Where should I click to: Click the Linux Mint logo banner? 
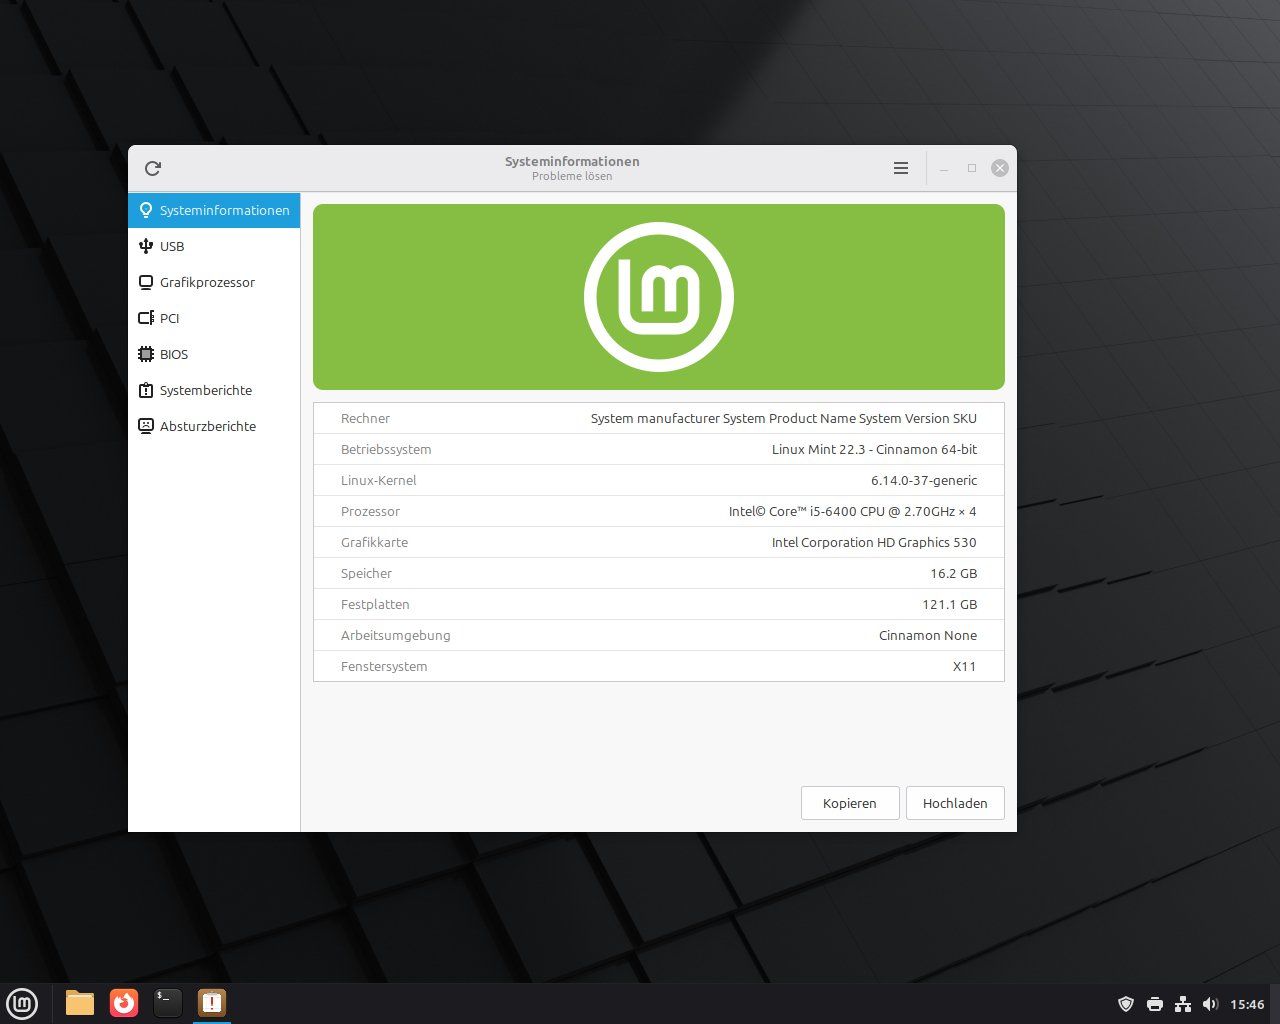(659, 297)
